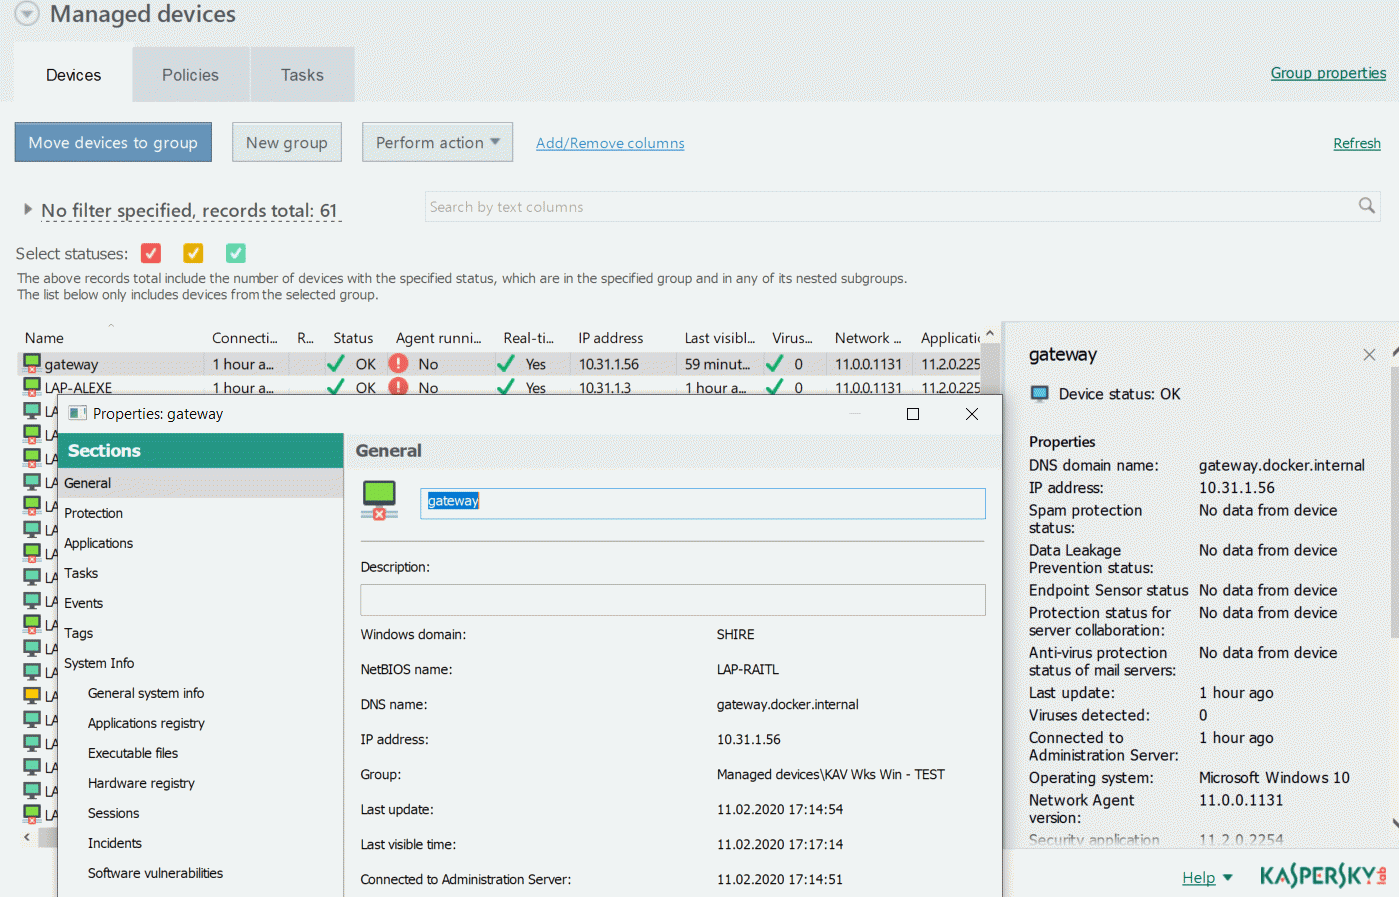Click the Description input field
The image size is (1399, 897).
[672, 600]
